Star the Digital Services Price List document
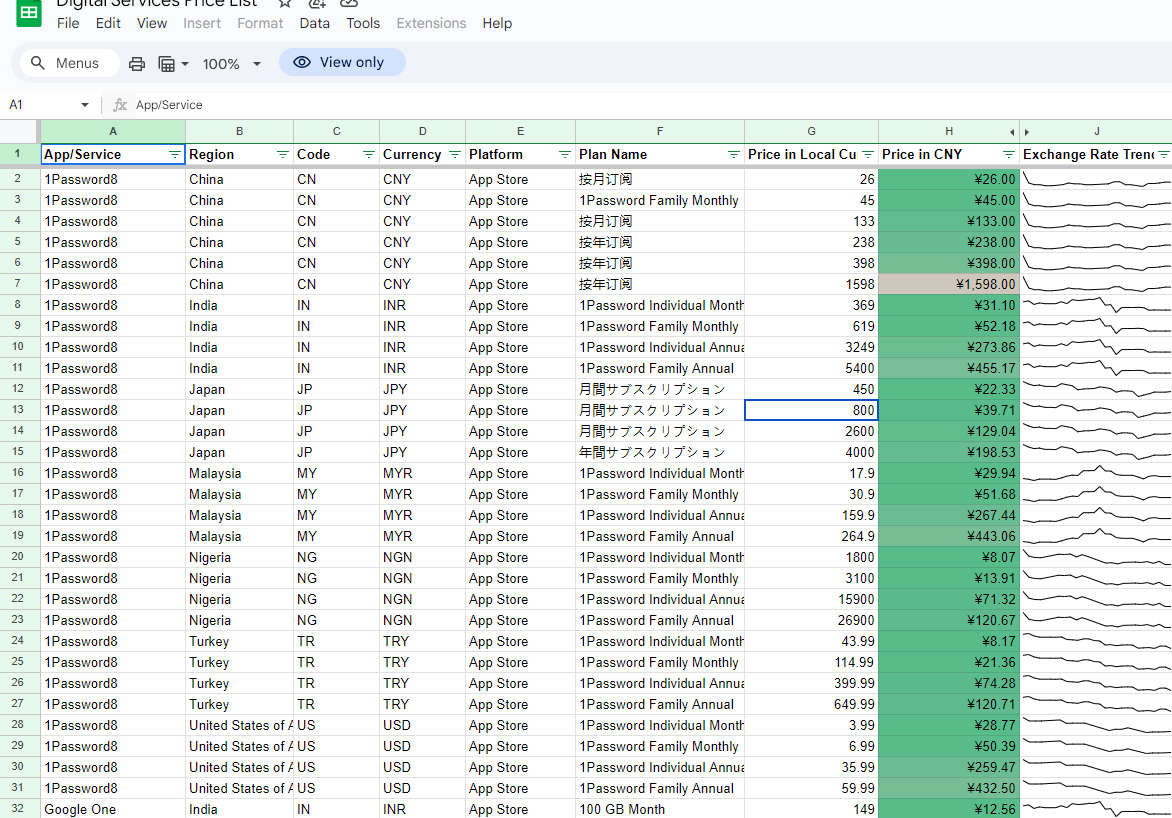Screen dimensions: 1172x818 [x=285, y=3]
